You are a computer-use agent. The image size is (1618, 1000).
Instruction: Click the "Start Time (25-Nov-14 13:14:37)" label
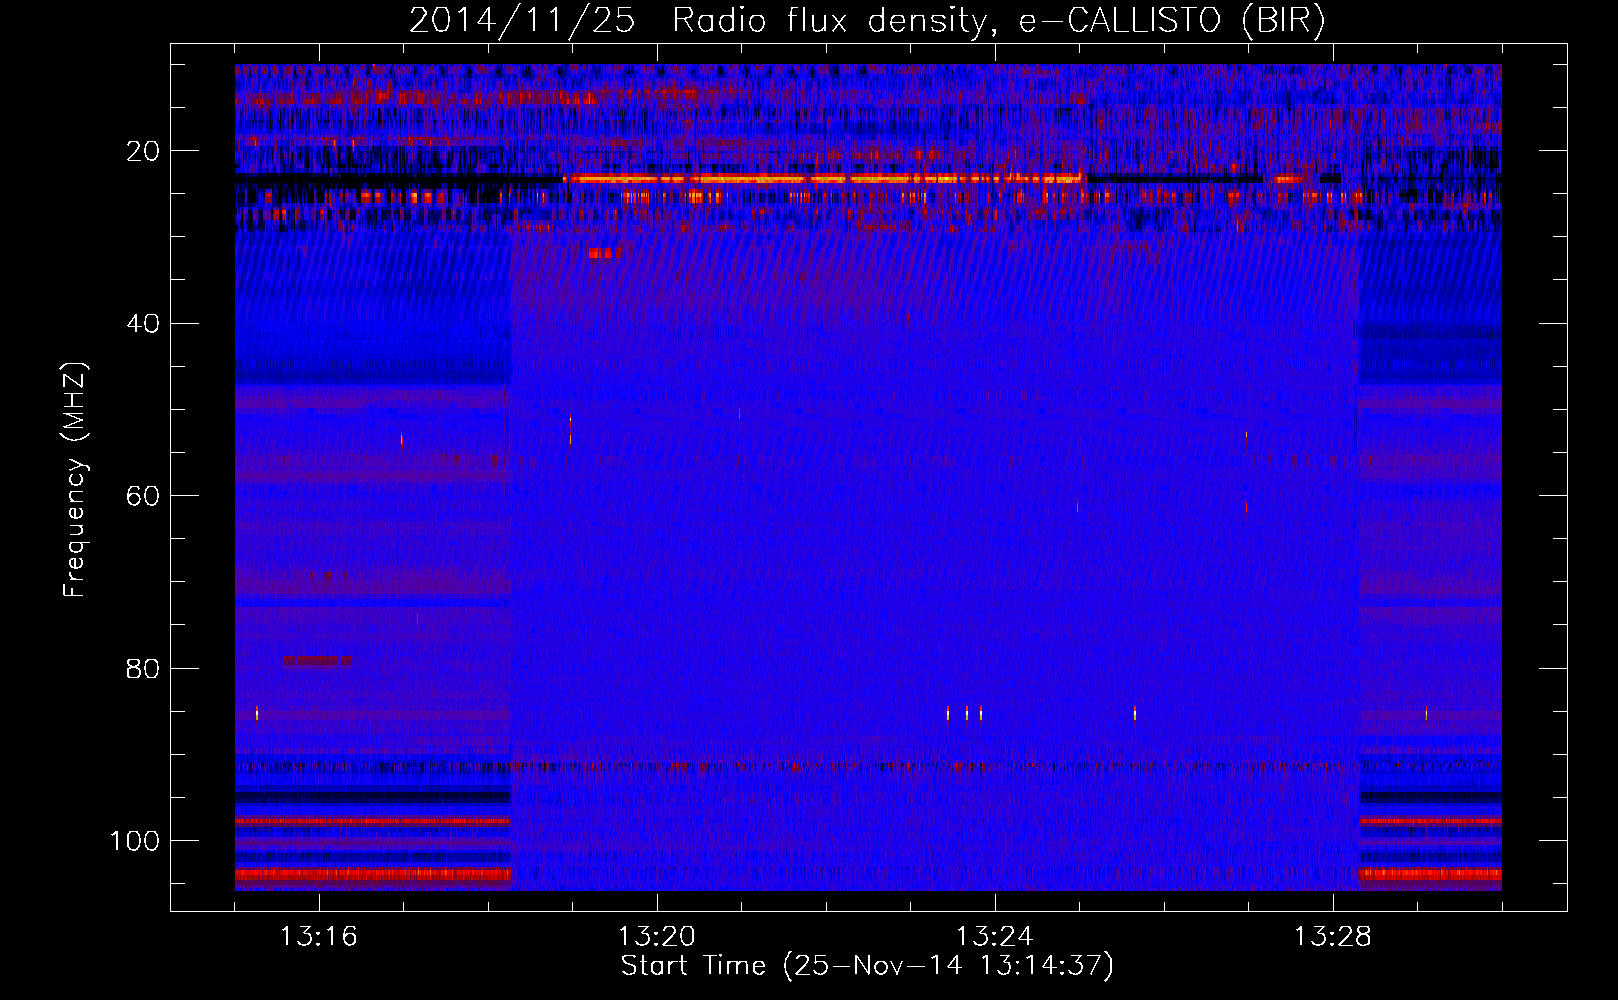(x=867, y=966)
